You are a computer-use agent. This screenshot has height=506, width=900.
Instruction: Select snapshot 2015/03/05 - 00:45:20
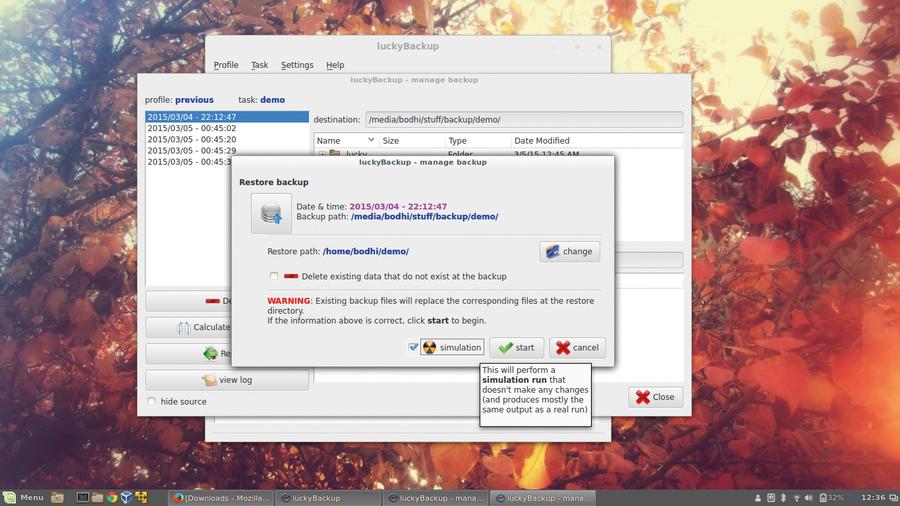tap(227, 139)
